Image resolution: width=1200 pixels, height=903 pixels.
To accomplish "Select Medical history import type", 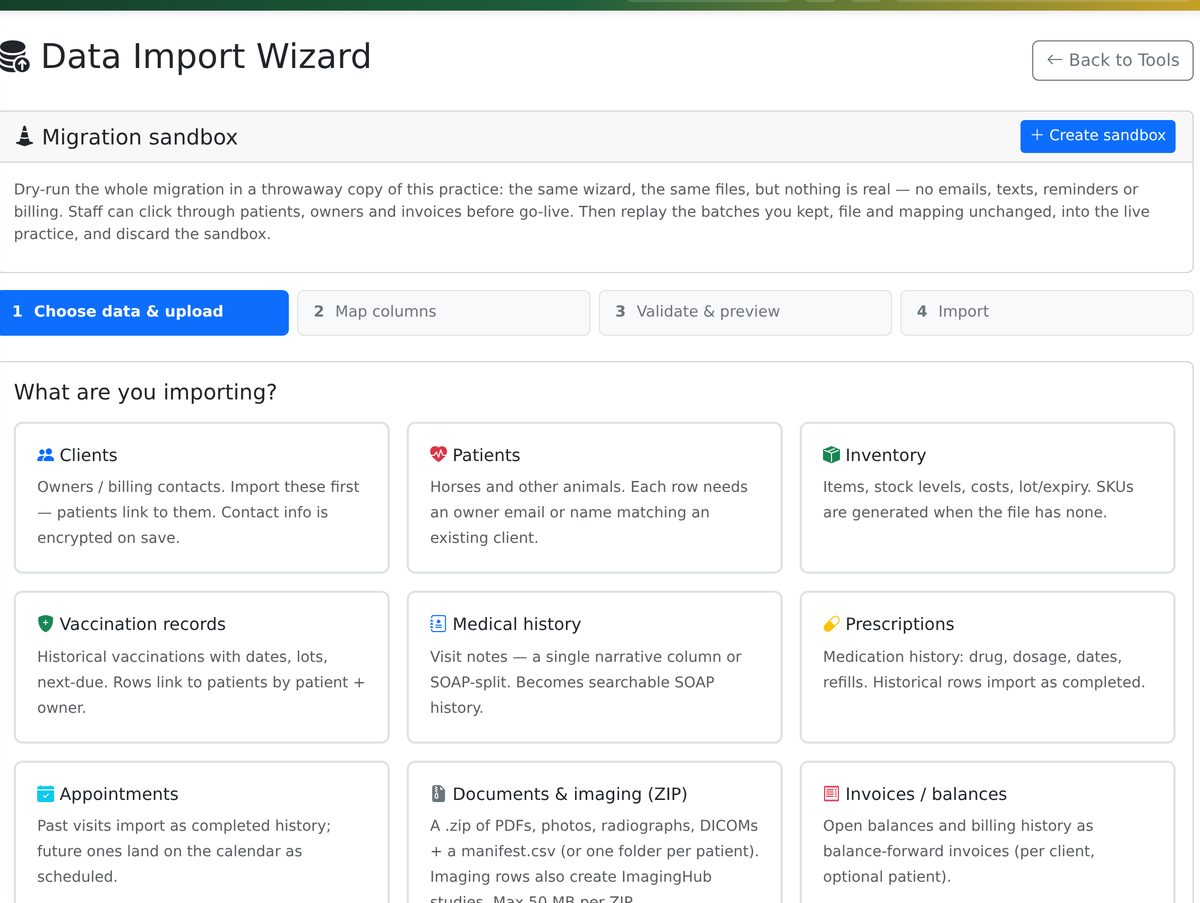I will (594, 667).
